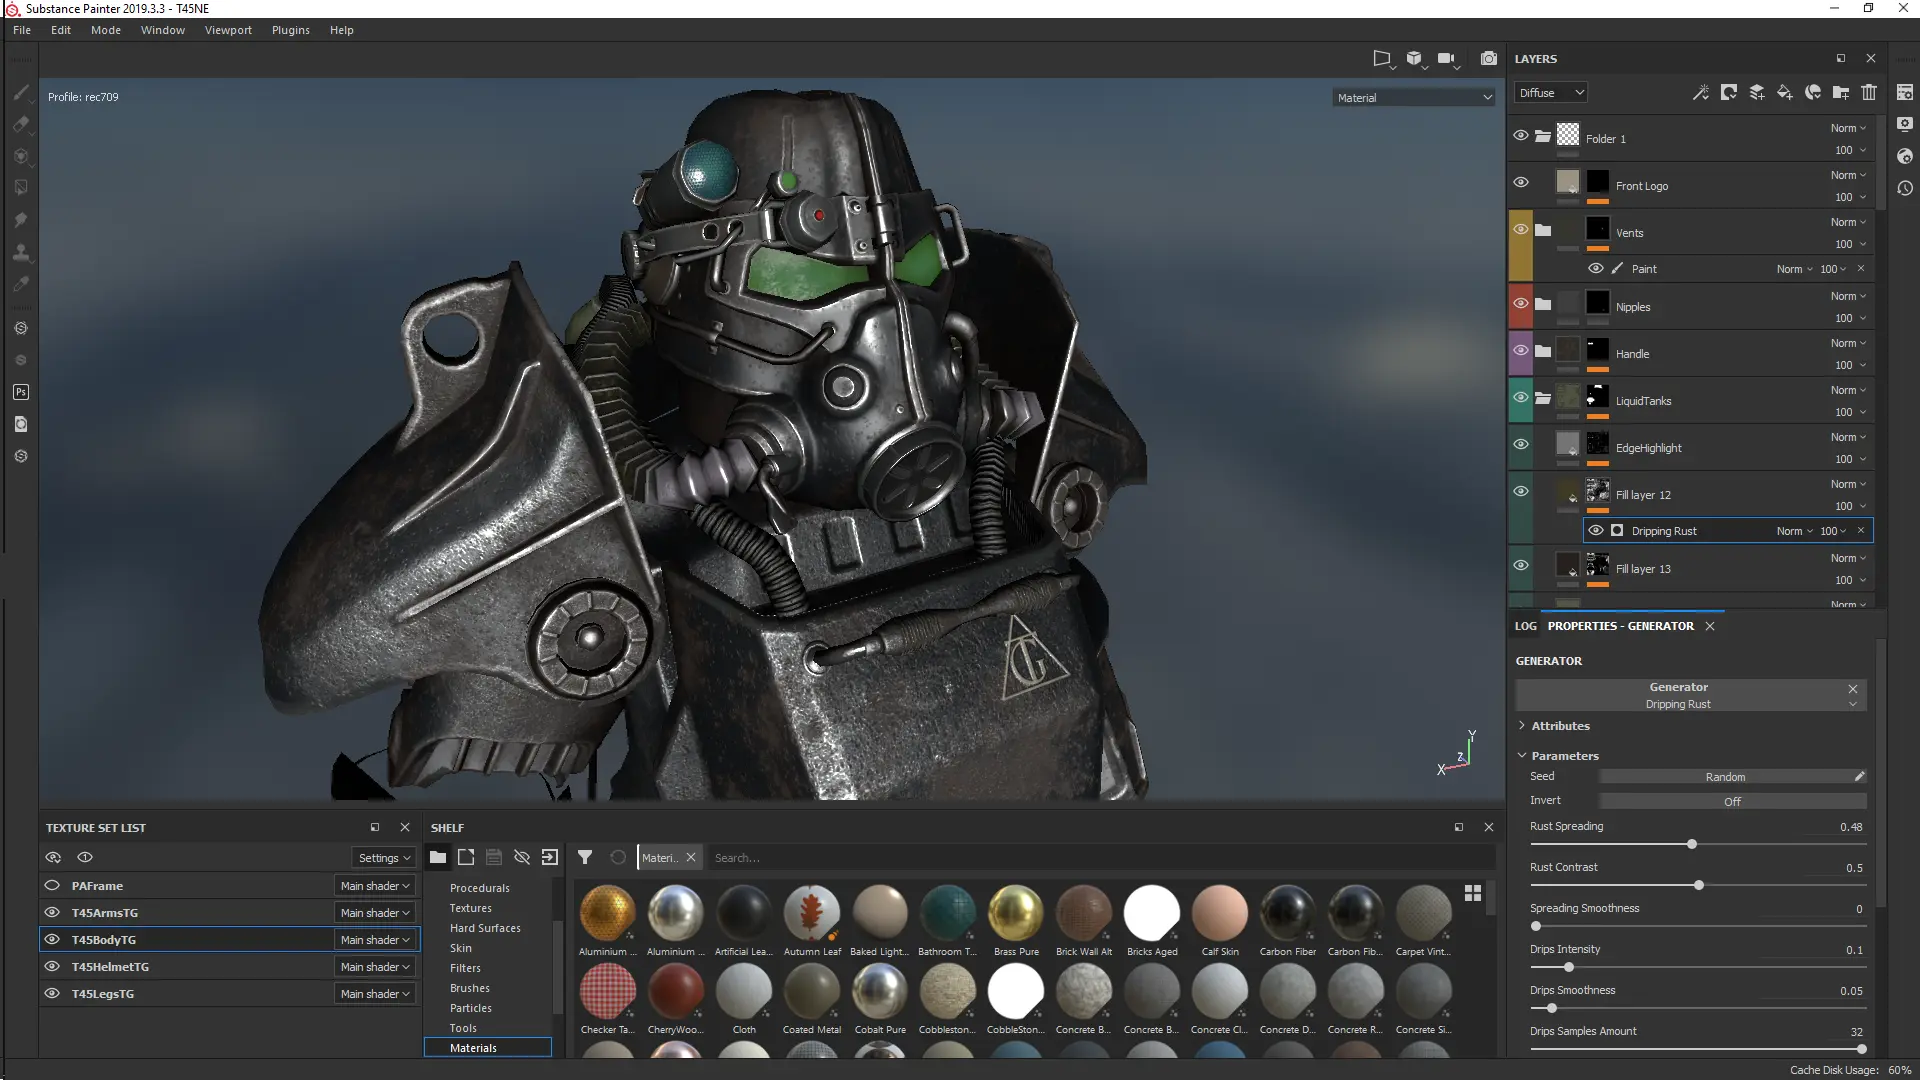Select the Material picker tool

tap(21, 284)
